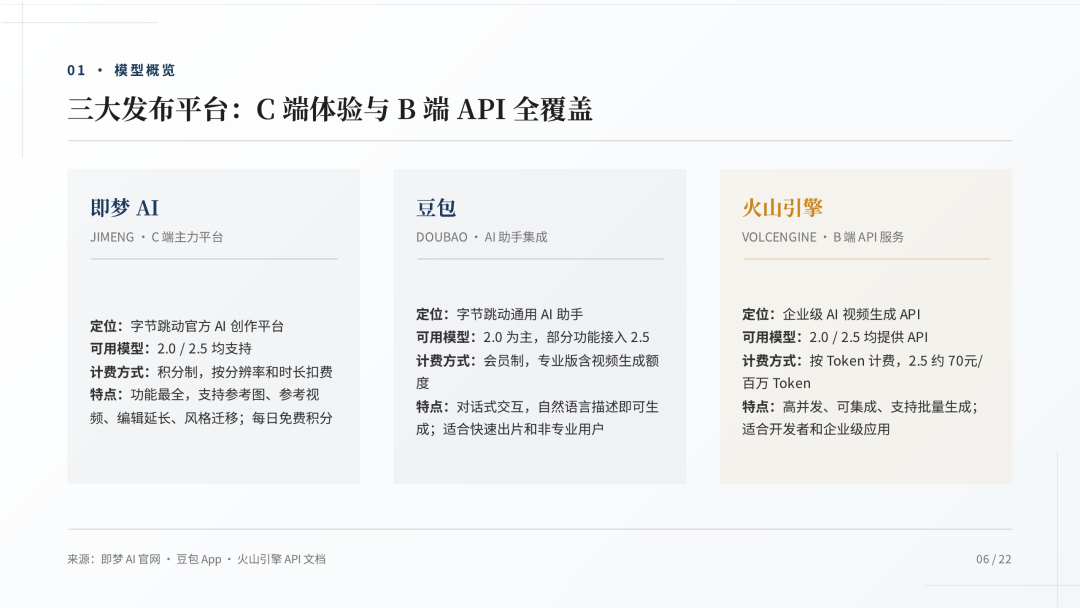Click text '特点：高并发、可集成、支持批量生成；'
1080x608 pixels.
pos(860,406)
